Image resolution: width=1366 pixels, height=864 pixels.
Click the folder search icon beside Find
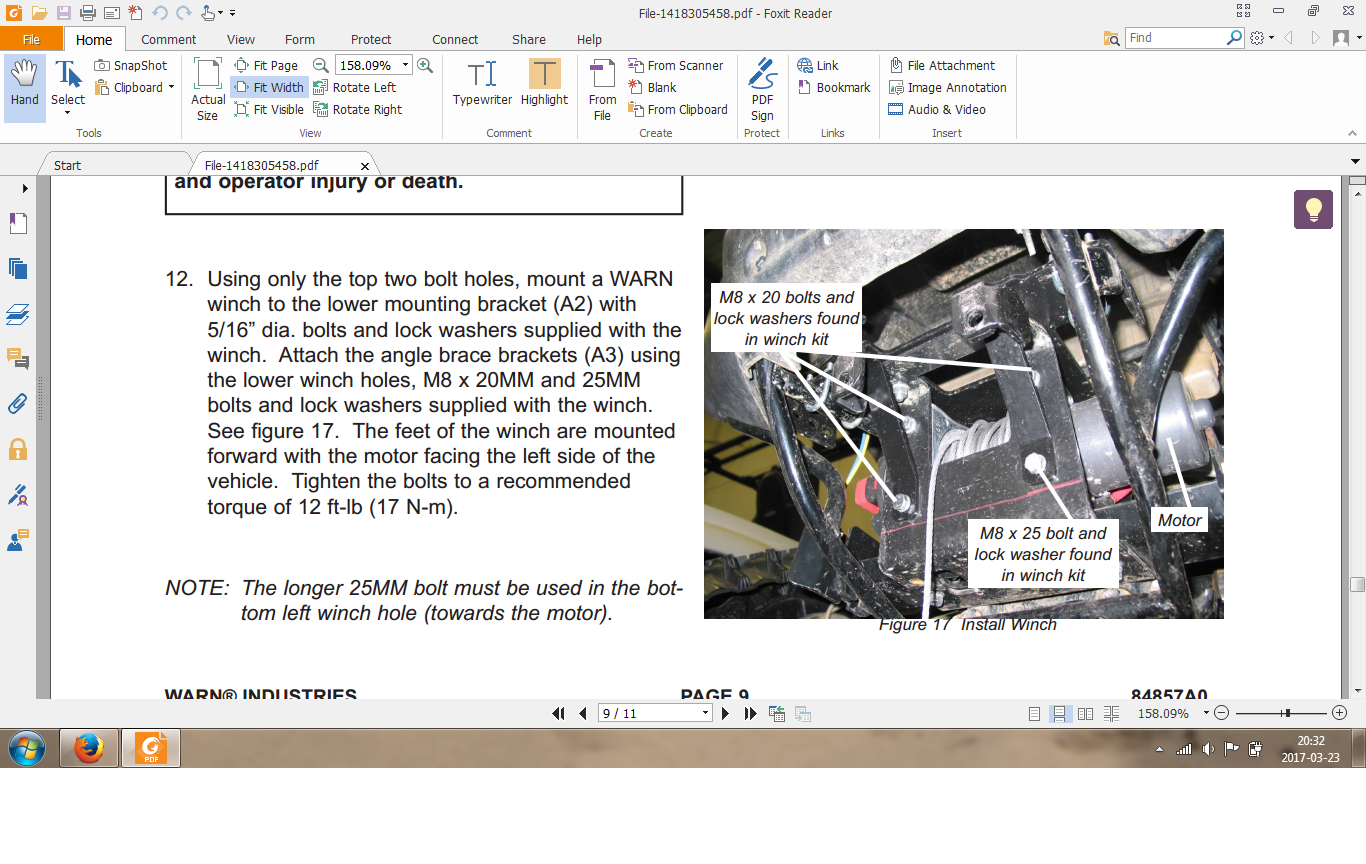tap(1111, 38)
